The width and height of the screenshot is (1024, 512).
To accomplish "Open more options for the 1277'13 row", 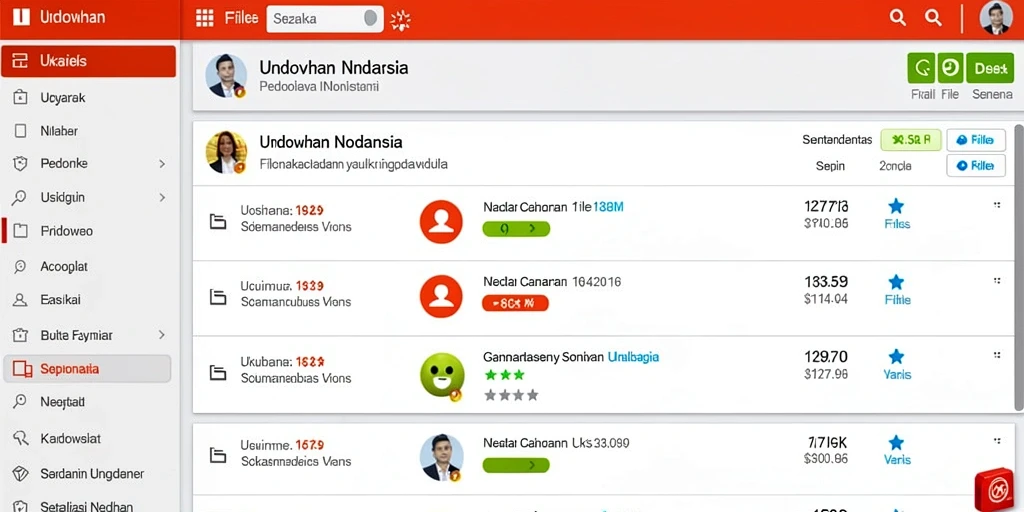I will [997, 205].
